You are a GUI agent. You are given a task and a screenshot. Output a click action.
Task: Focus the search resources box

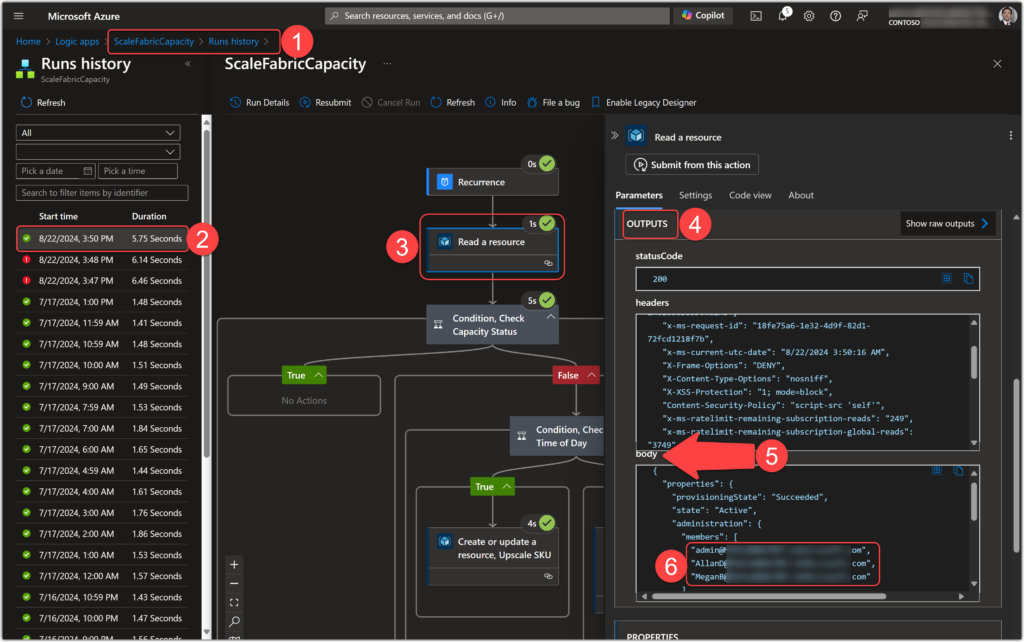click(x=497, y=16)
